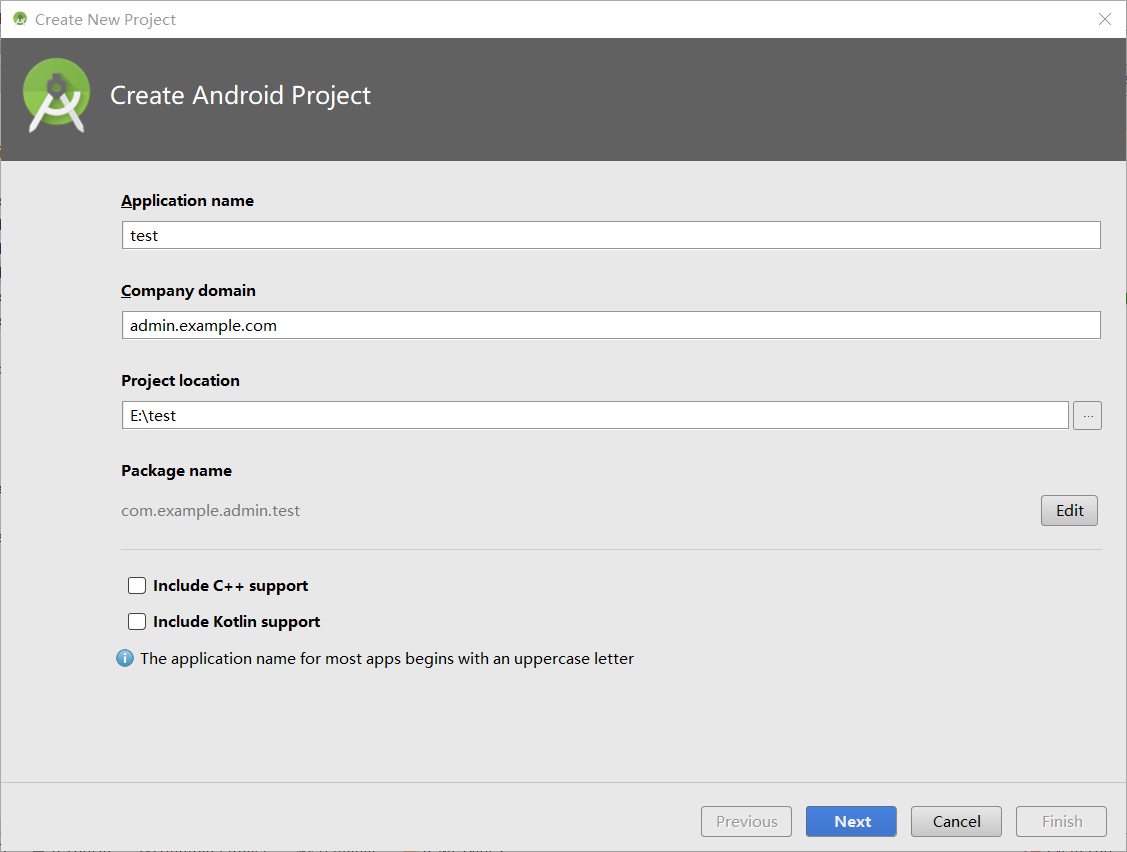Select the Company domain label
Viewport: 1127px width, 852px height.
coord(188,290)
